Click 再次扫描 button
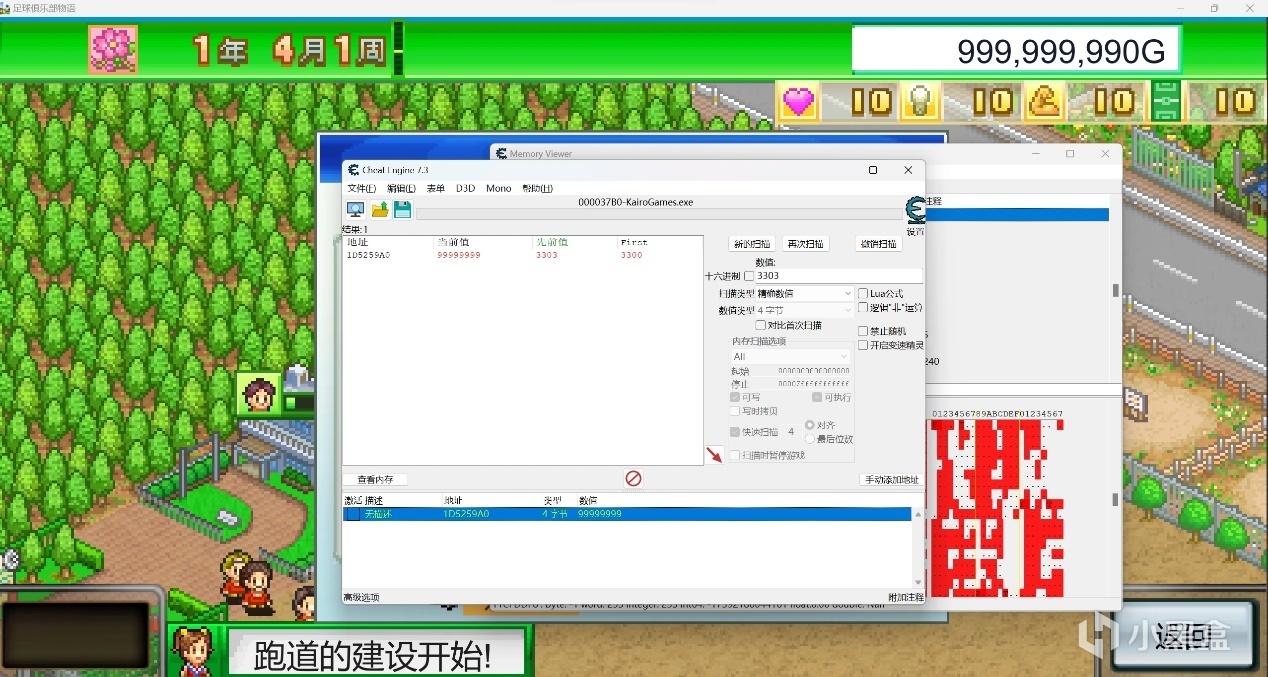Image resolution: width=1268 pixels, height=677 pixels. (x=805, y=244)
